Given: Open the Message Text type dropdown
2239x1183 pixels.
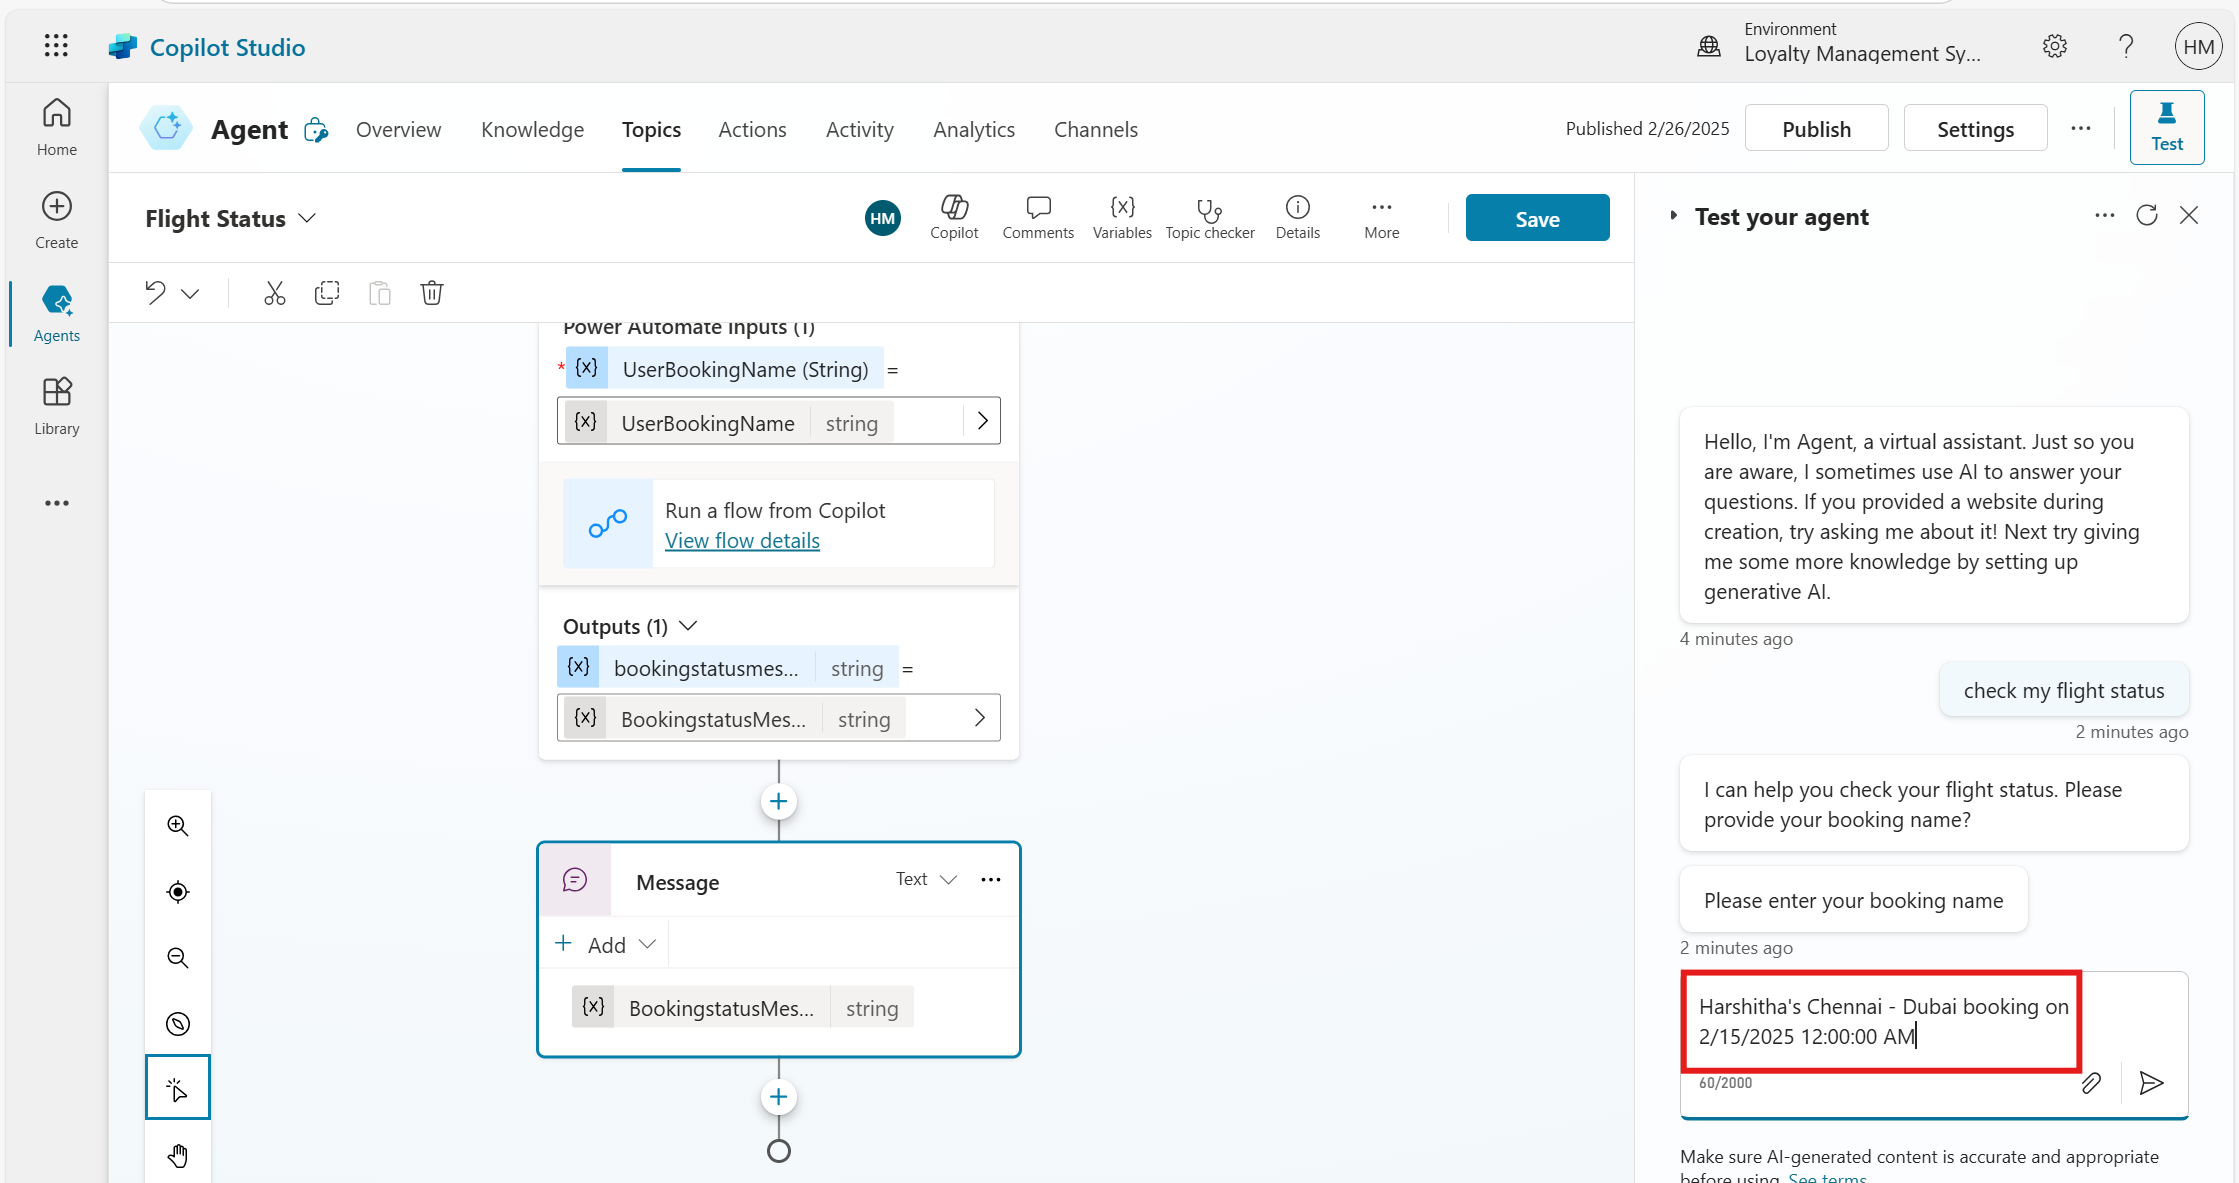Looking at the screenshot, I should point(926,879).
